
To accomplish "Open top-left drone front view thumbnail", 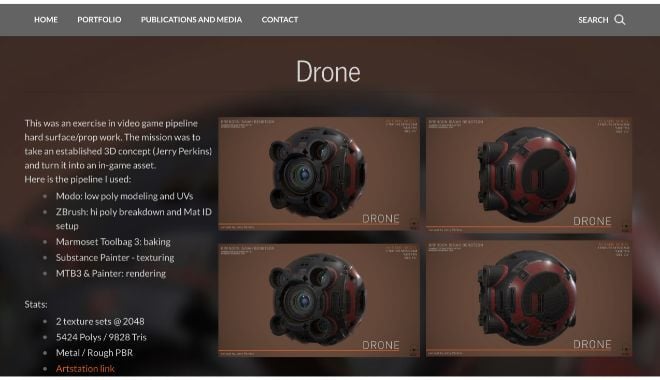I will (x=319, y=174).
